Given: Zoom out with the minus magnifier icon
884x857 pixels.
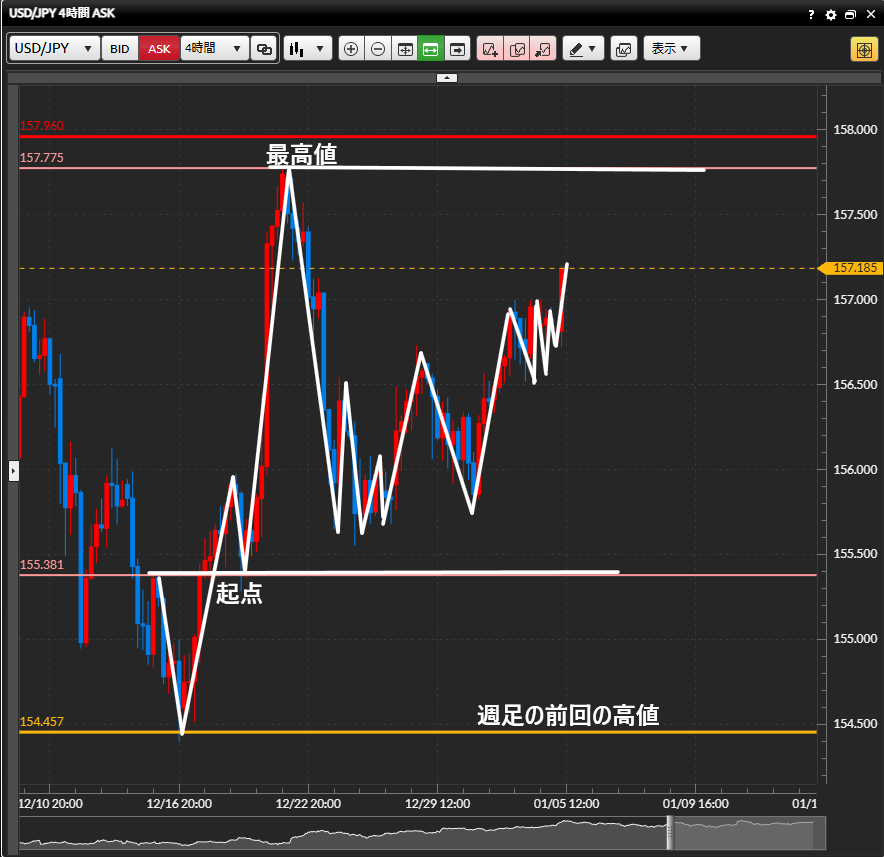Looking at the screenshot, I should (x=378, y=48).
